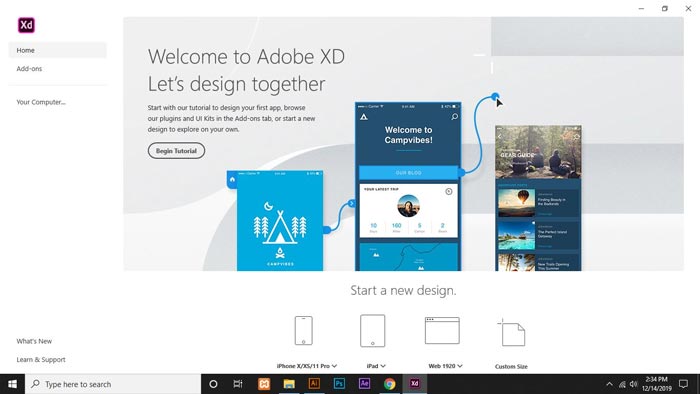Click the Custom Size label
The height and width of the screenshot is (394, 700).
[511, 366]
